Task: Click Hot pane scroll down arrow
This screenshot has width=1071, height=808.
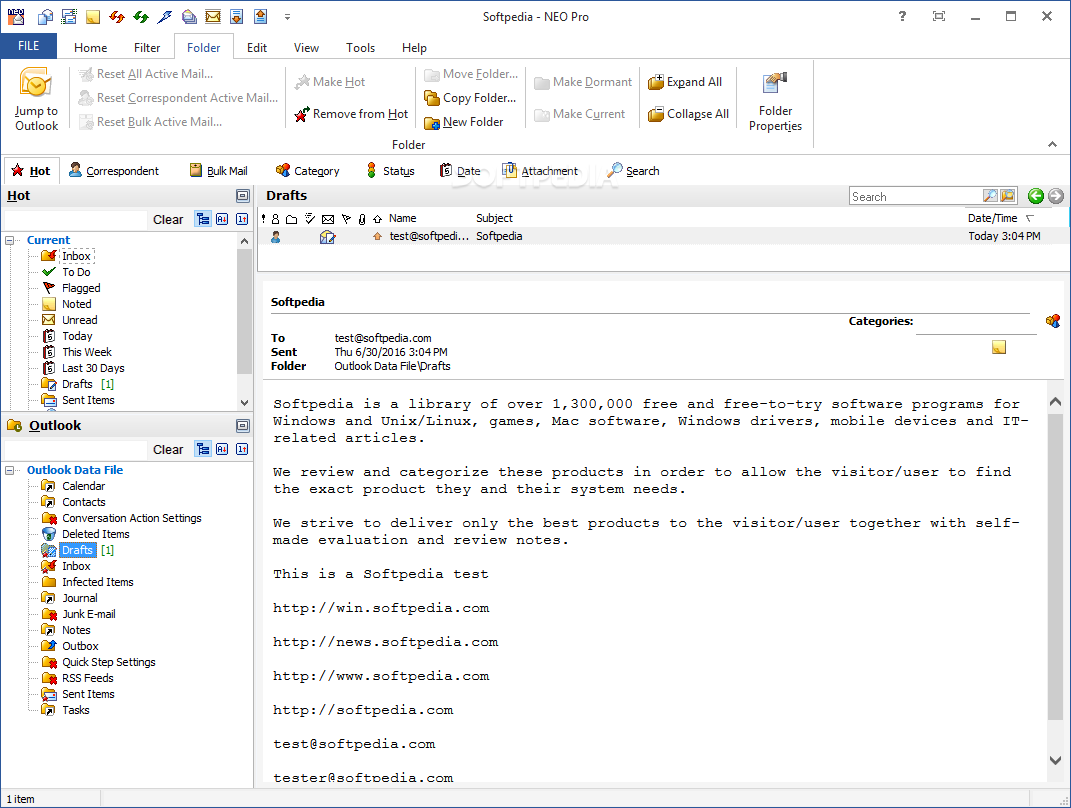Action: pyautogui.click(x=245, y=403)
